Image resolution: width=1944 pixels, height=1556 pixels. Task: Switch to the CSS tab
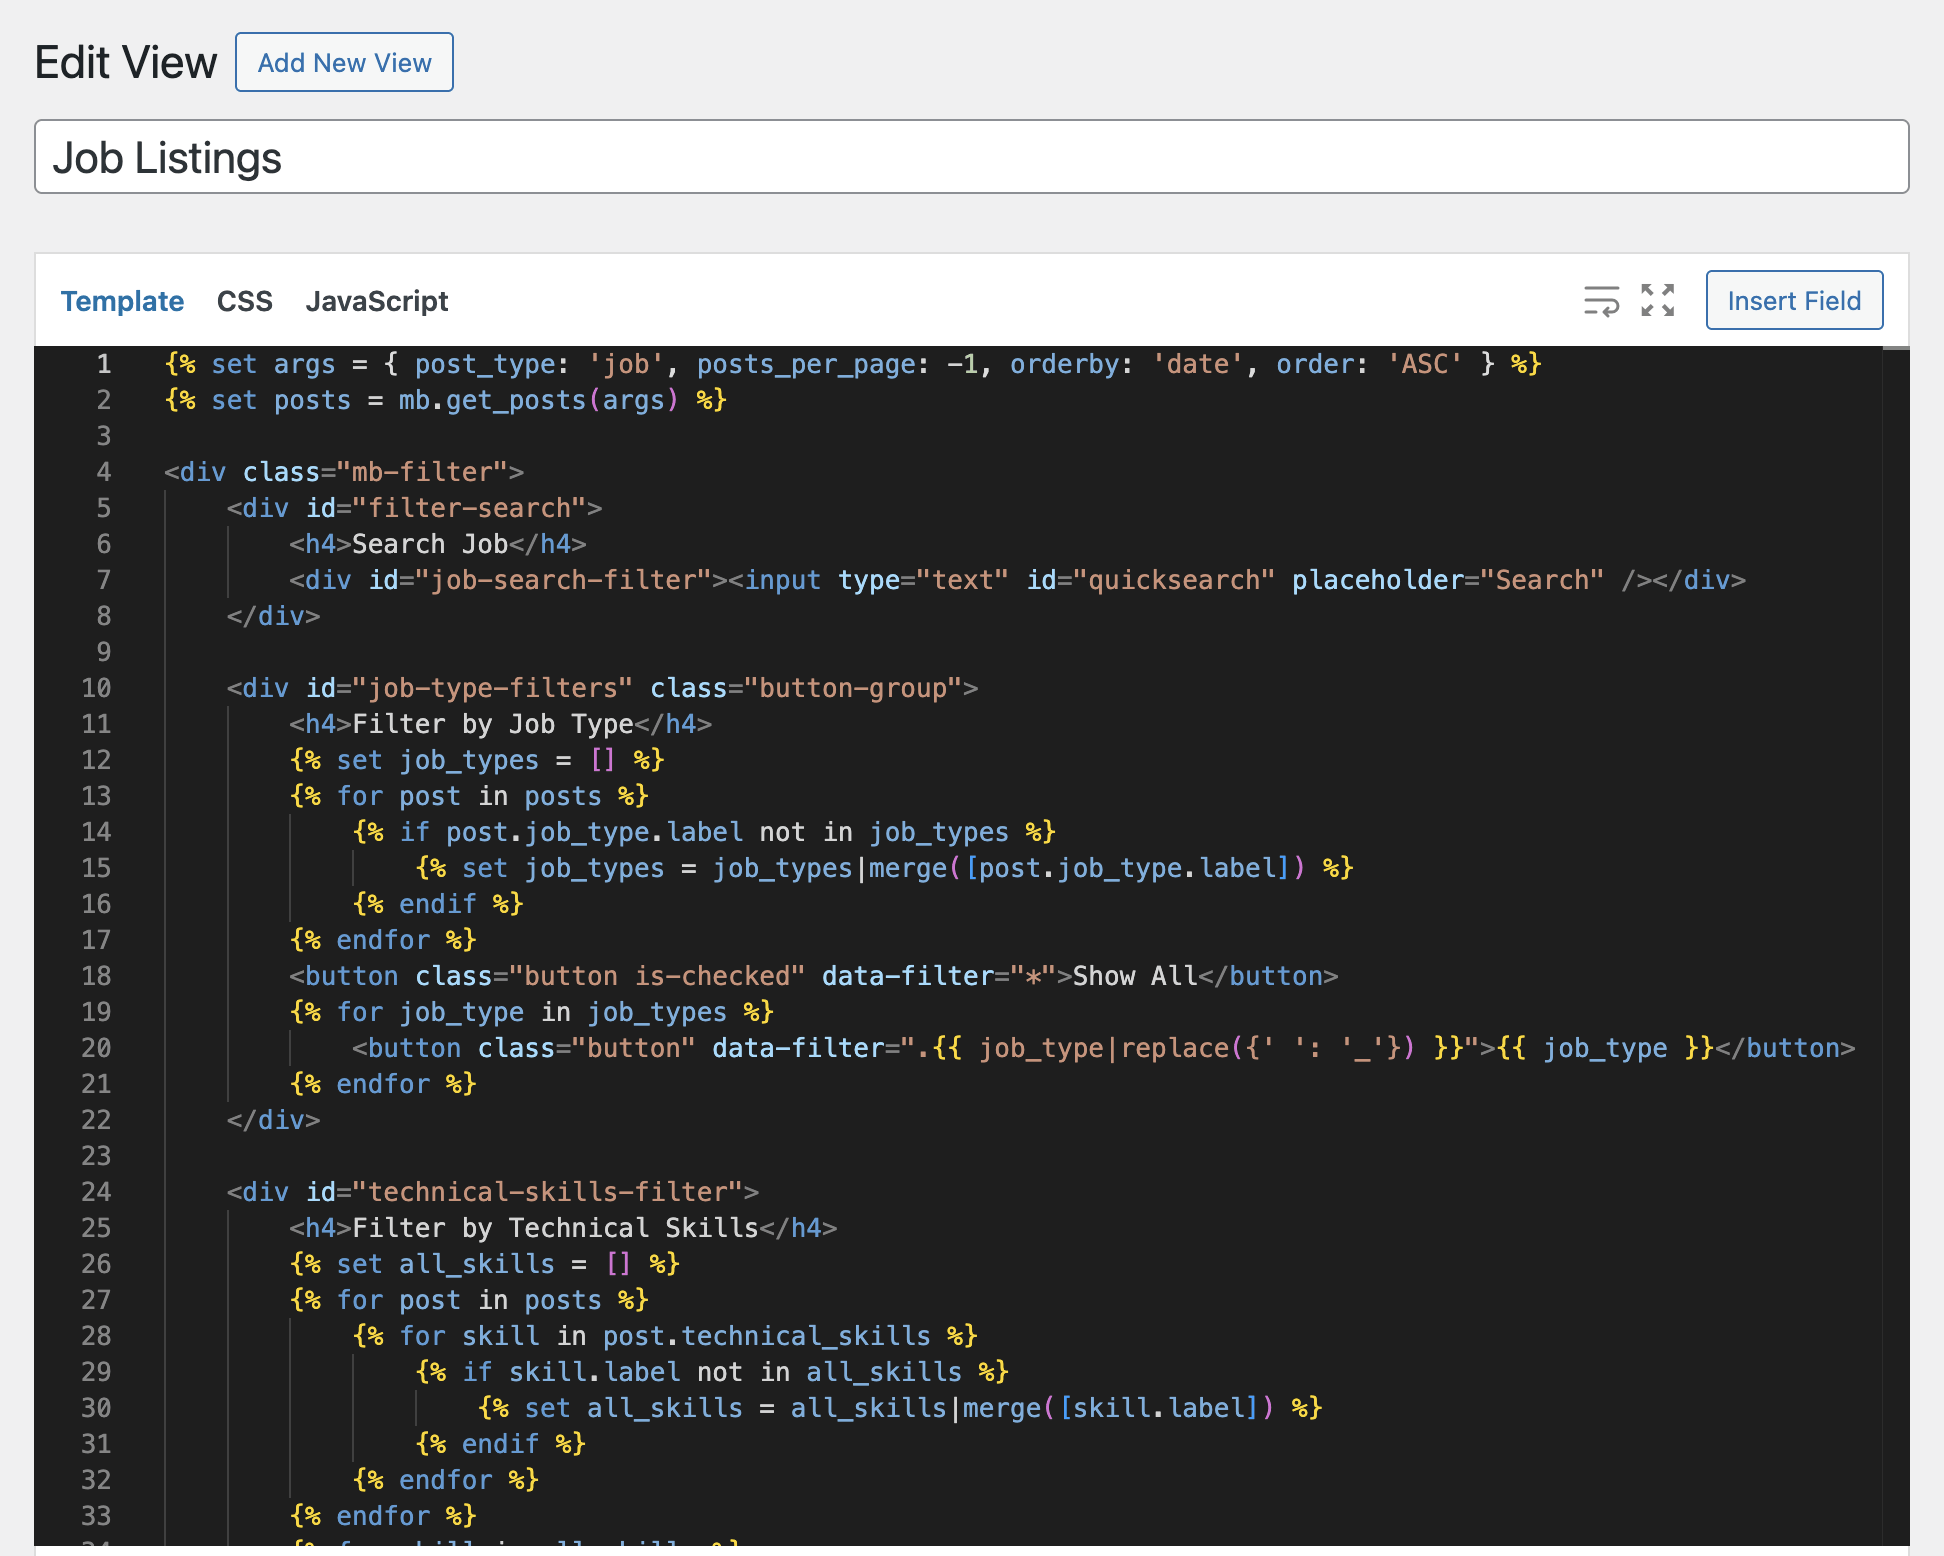point(244,301)
